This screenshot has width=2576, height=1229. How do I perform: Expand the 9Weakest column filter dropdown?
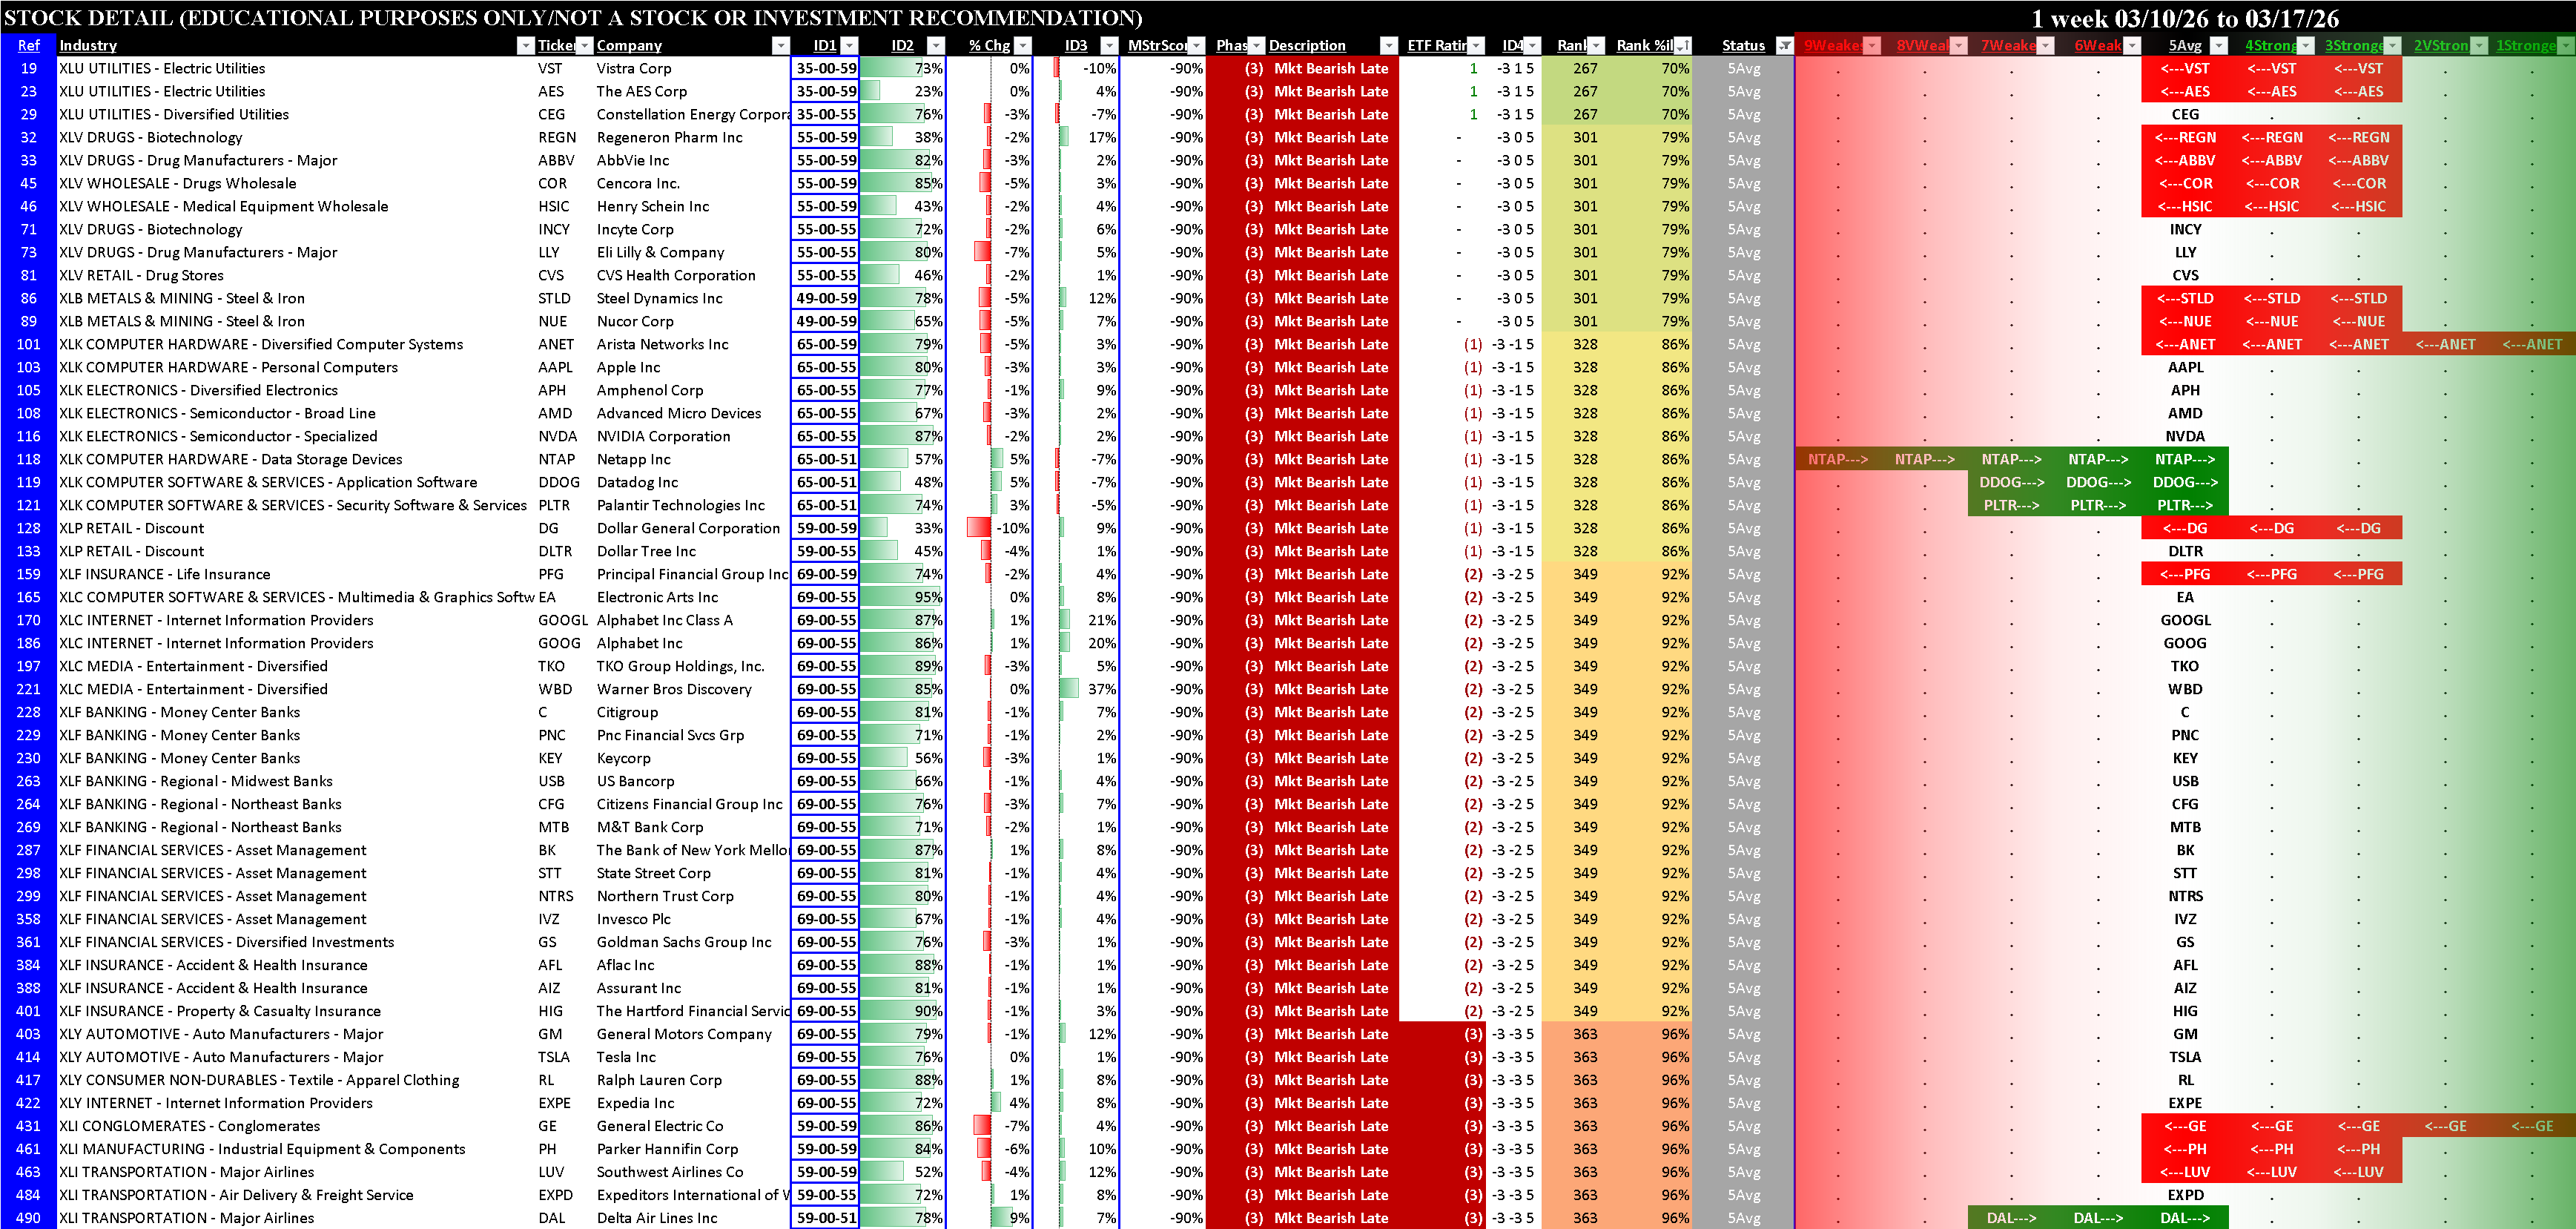[x=1872, y=45]
